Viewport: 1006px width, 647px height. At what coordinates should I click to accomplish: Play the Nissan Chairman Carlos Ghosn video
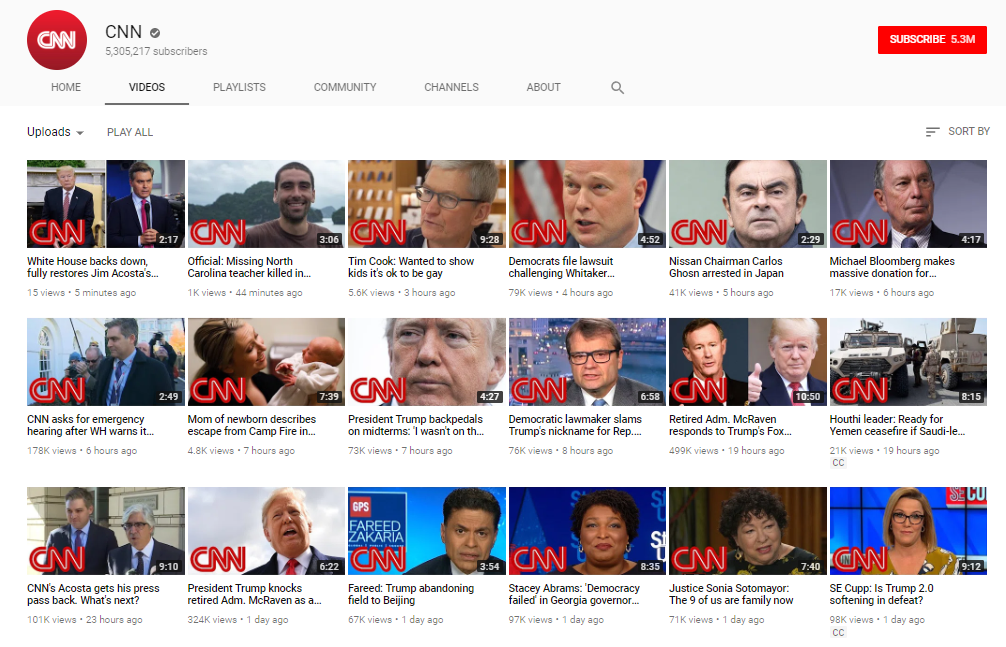pos(747,204)
